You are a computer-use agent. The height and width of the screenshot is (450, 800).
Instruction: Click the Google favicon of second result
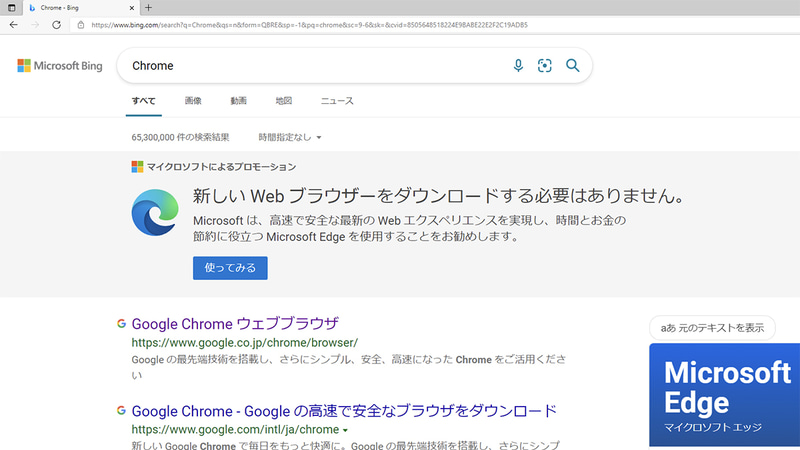(x=121, y=410)
